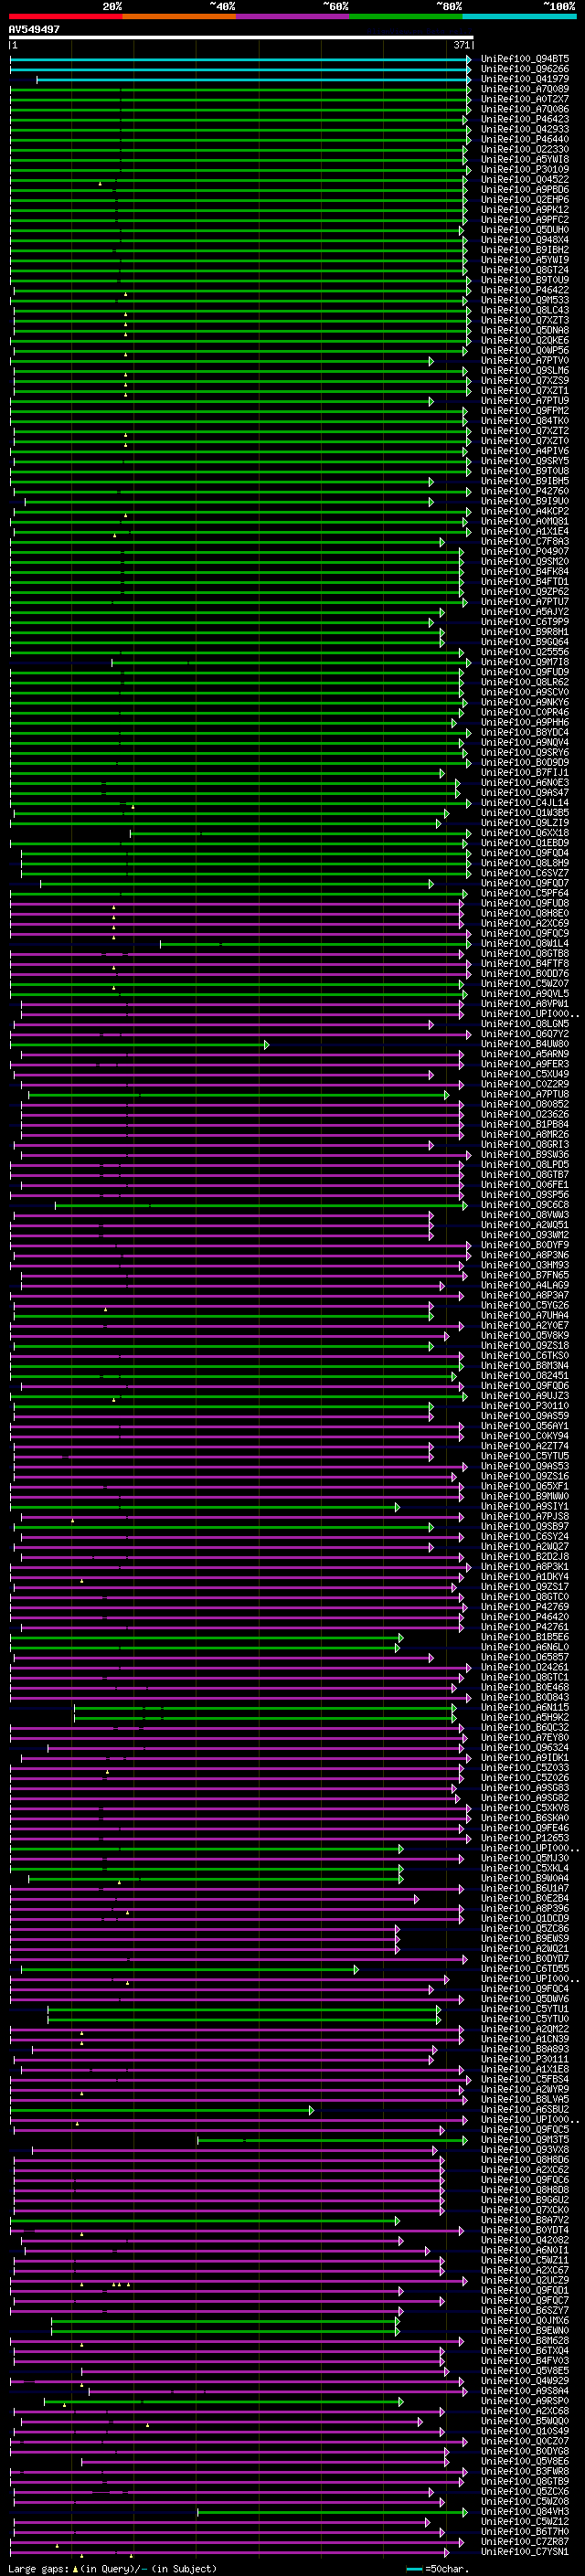Screen dimensions: 585x2576
Task: Click label UniRef100_B7FIJ1
Action: (525, 773)
